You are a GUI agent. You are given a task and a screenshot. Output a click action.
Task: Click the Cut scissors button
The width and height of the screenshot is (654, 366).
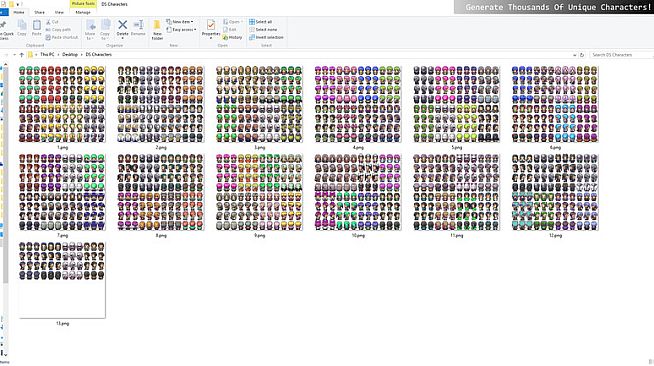tap(53, 22)
